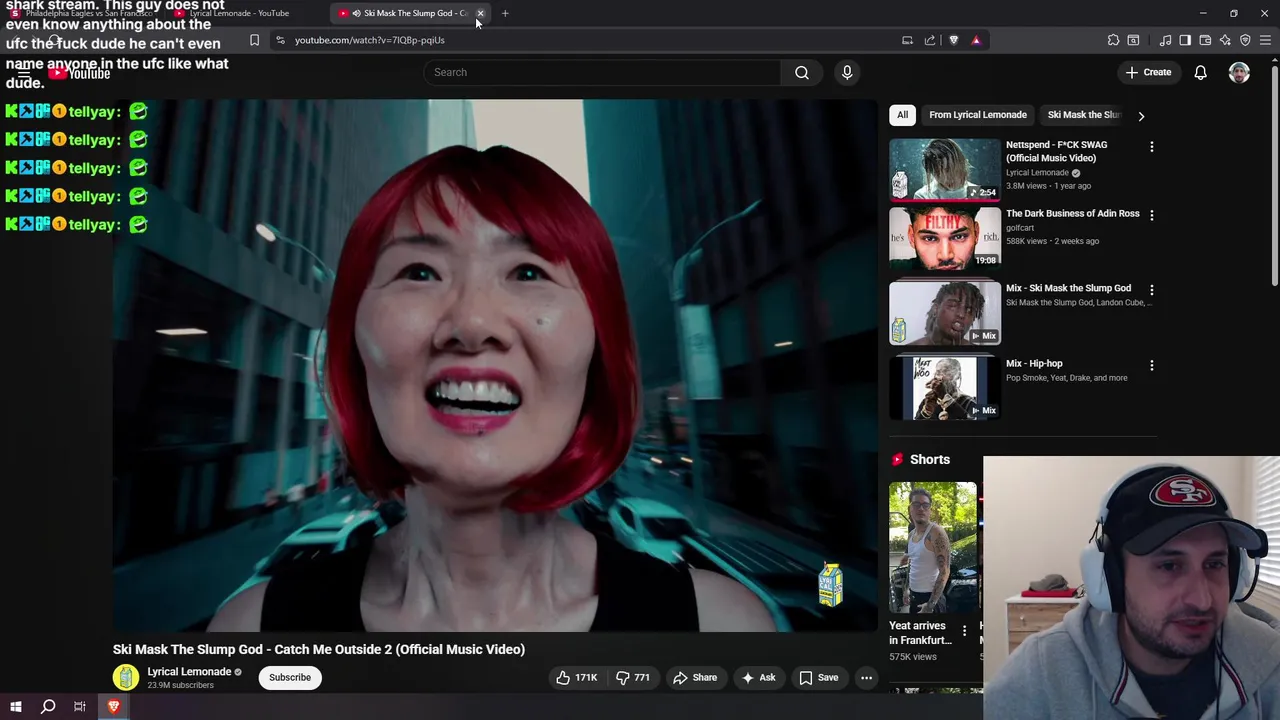The height and width of the screenshot is (720, 1280).
Task: Open YouTube notifications bell
Action: click(1200, 72)
